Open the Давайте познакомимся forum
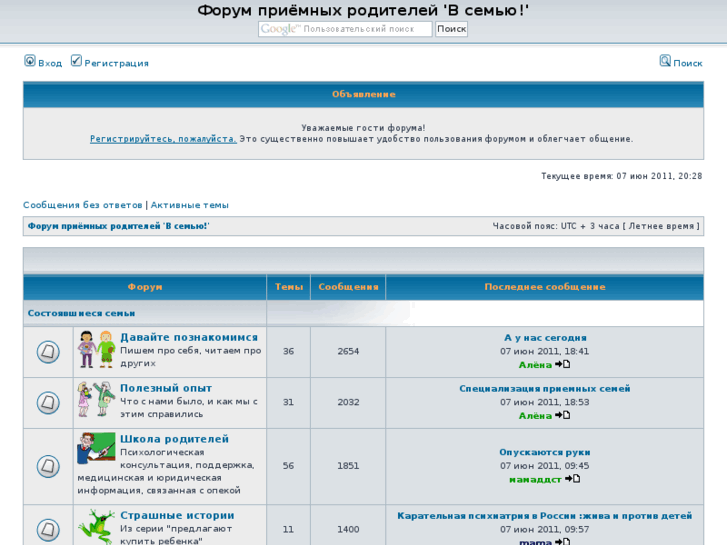This screenshot has width=727, height=545. 189,337
